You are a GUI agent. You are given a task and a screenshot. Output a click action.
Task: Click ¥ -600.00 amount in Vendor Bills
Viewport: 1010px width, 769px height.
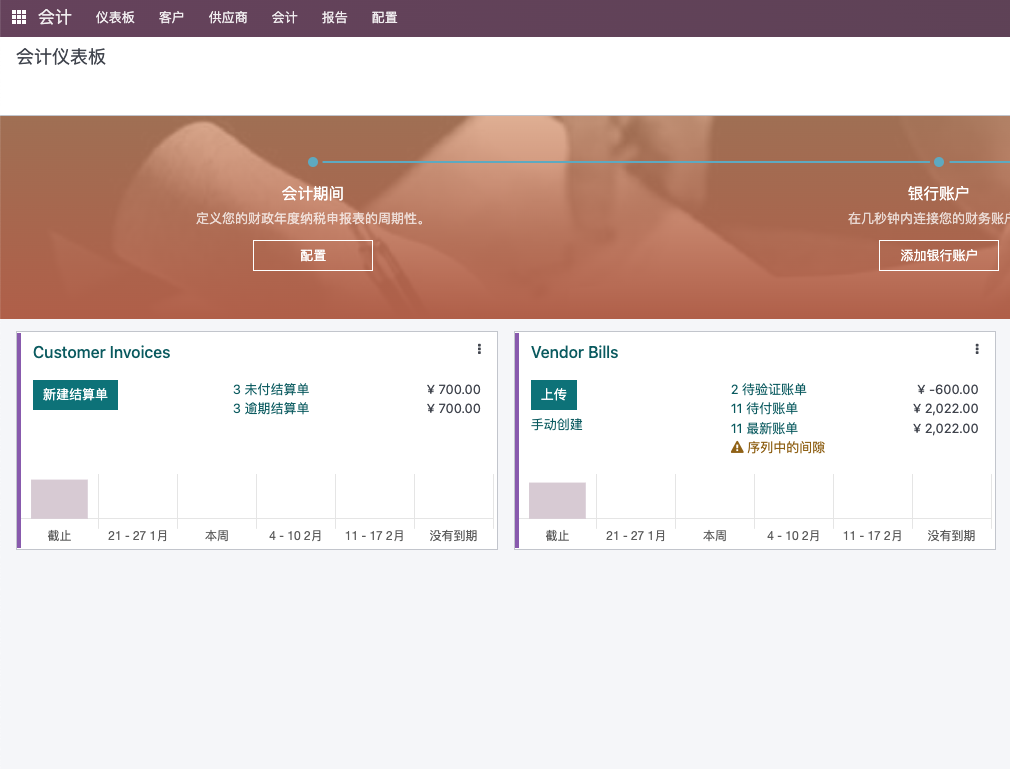948,390
